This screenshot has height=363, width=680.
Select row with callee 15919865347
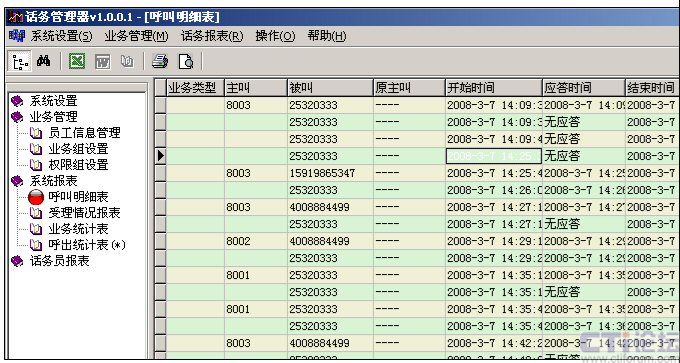[416, 173]
